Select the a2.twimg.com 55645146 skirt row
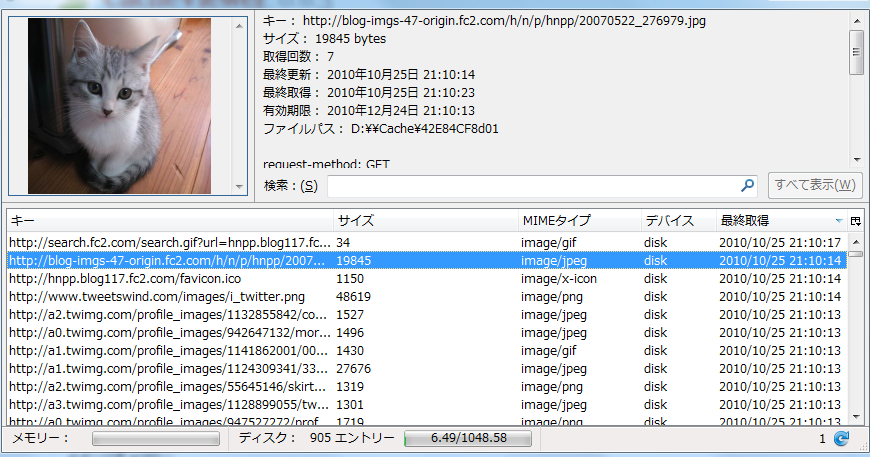 427,387
